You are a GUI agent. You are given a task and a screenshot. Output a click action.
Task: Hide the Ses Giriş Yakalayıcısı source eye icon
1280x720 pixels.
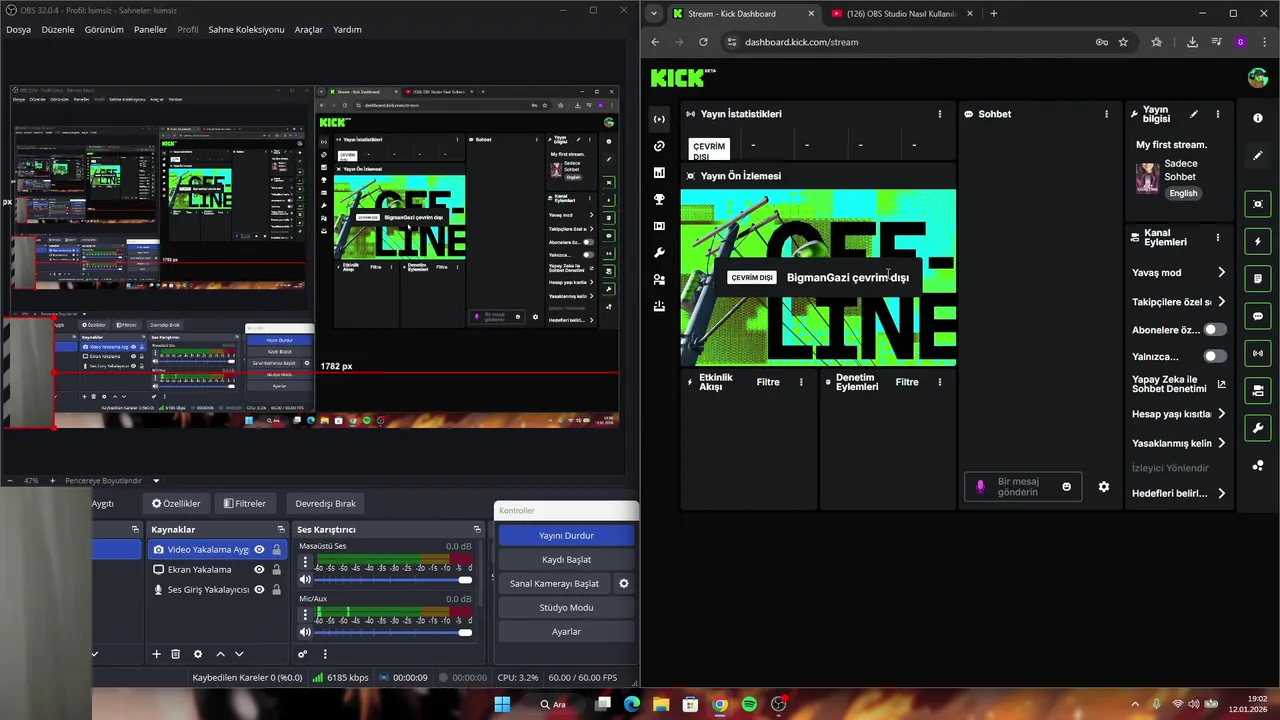click(x=259, y=590)
